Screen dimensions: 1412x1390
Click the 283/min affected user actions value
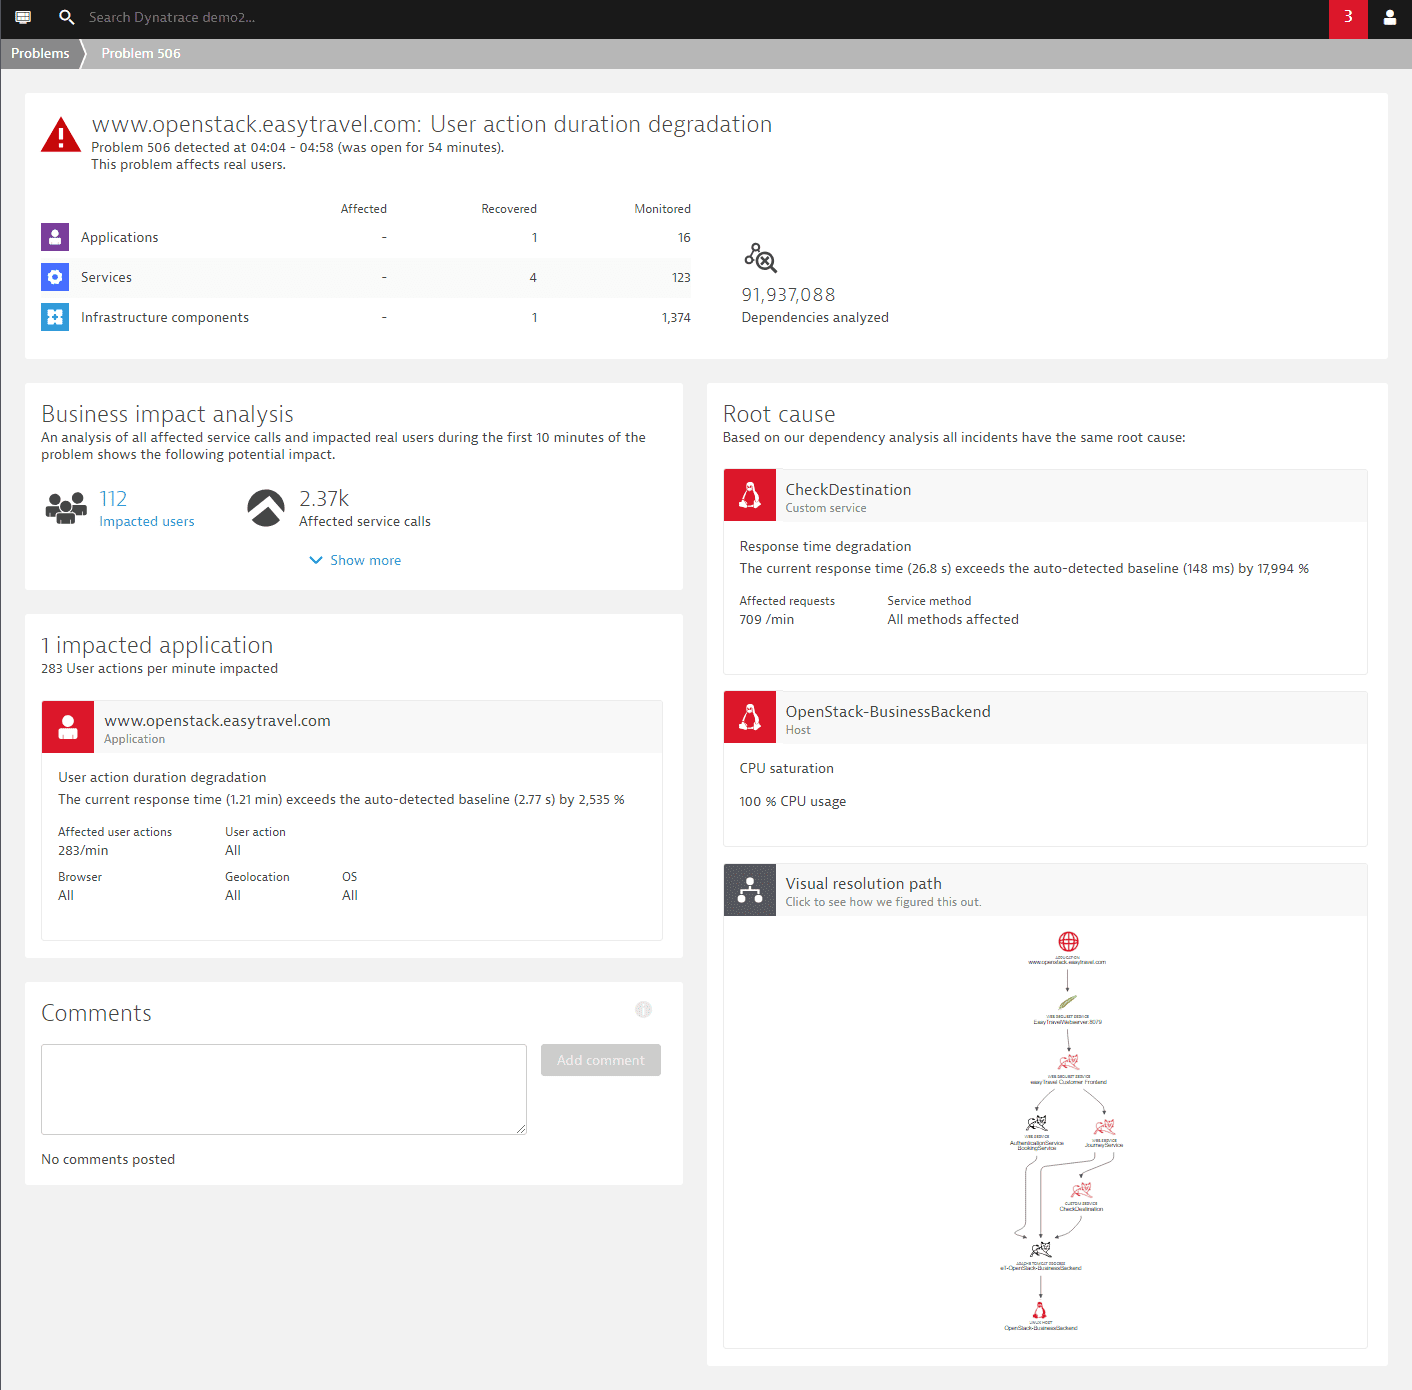pos(83,850)
